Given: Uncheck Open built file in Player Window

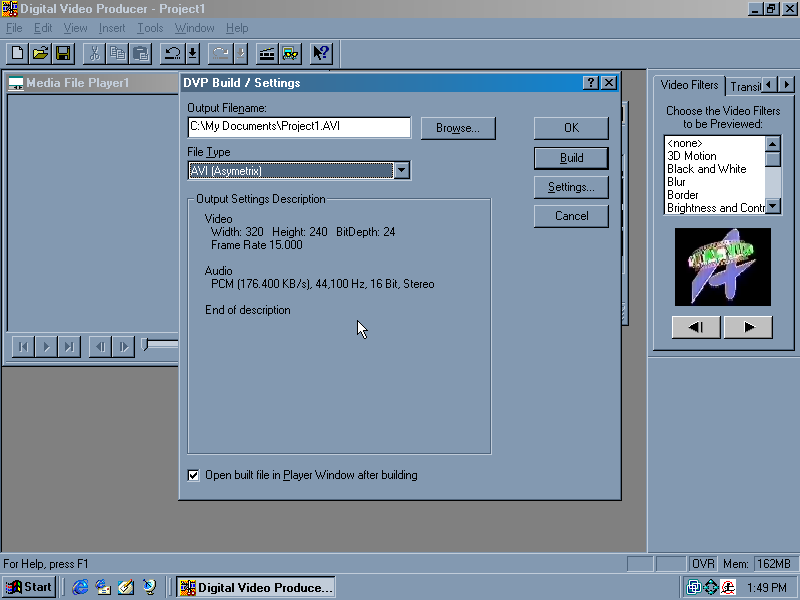Looking at the screenshot, I should (x=193, y=476).
